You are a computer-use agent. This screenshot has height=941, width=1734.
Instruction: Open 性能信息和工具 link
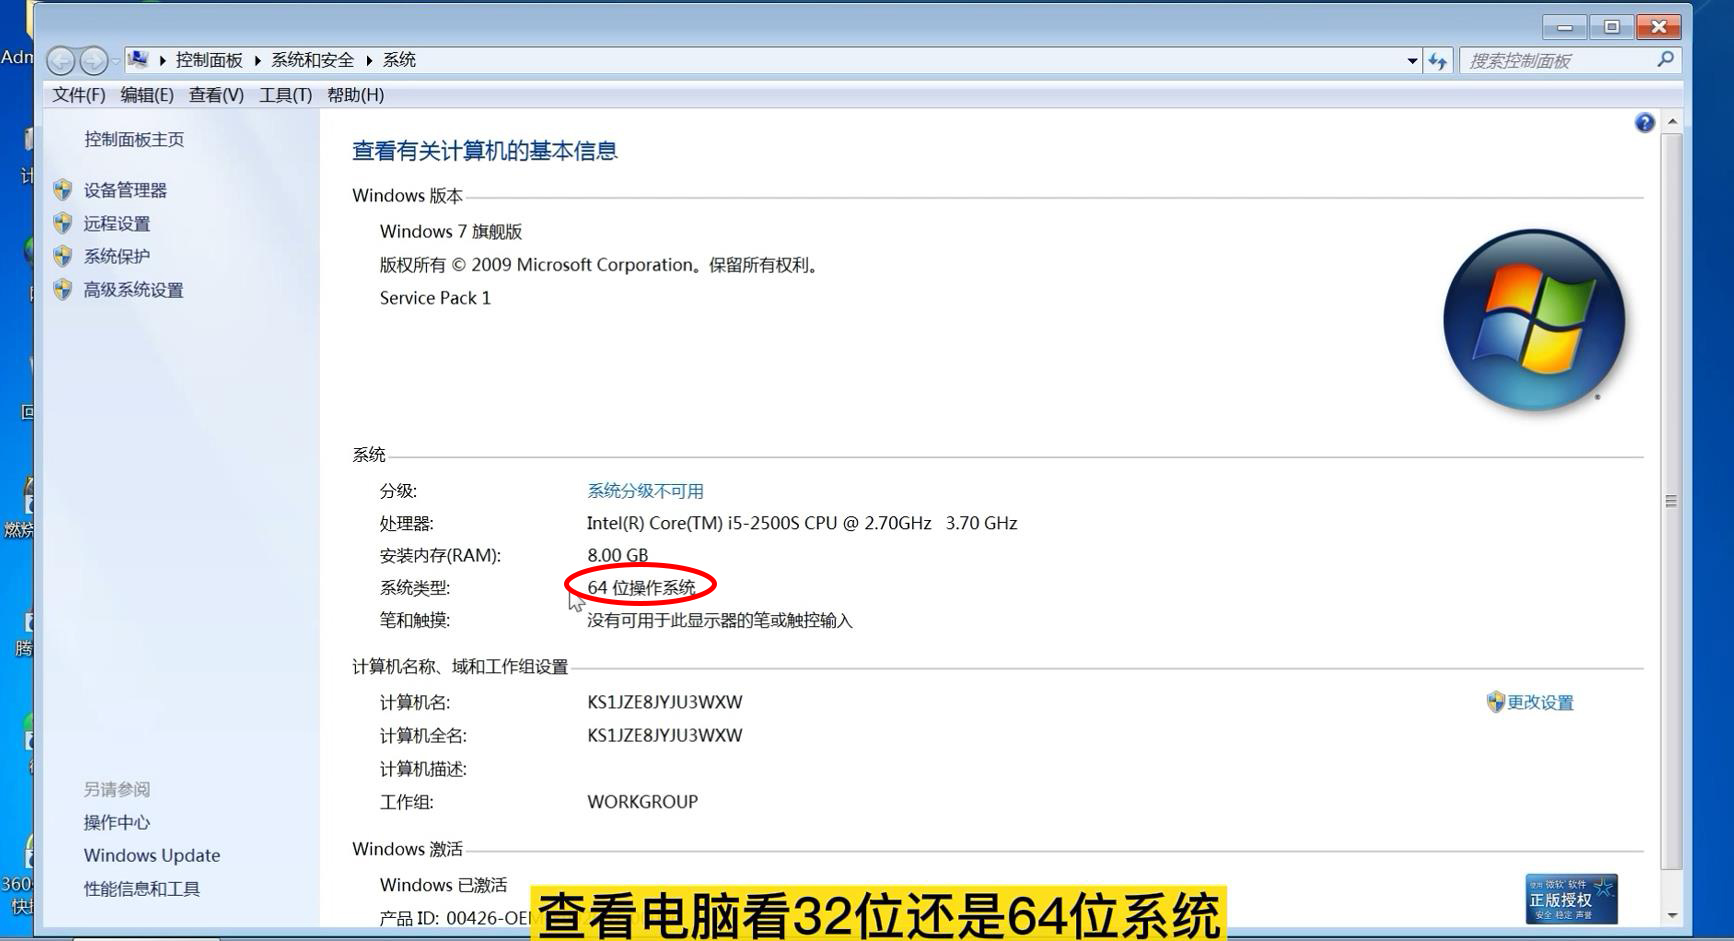[142, 888]
